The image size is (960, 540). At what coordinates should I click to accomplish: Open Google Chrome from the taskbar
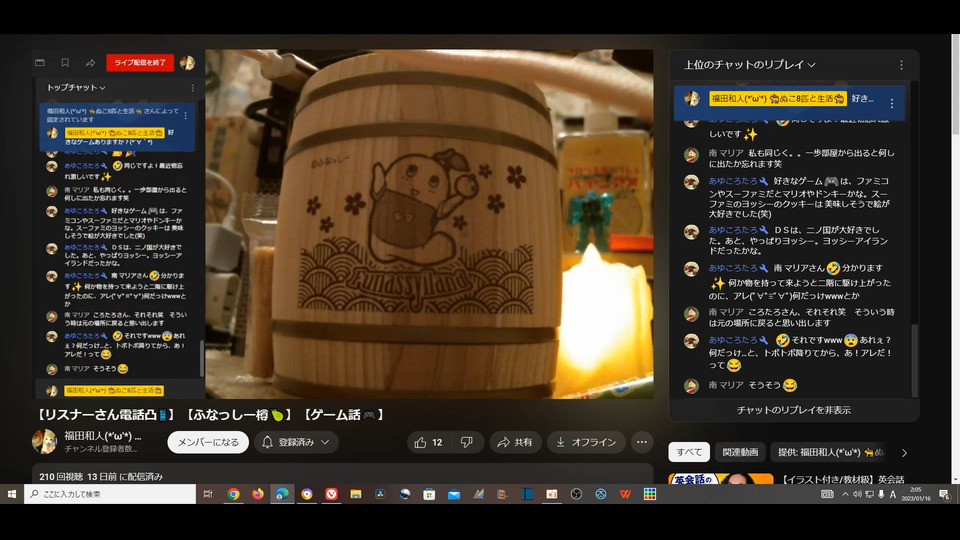tap(233, 494)
